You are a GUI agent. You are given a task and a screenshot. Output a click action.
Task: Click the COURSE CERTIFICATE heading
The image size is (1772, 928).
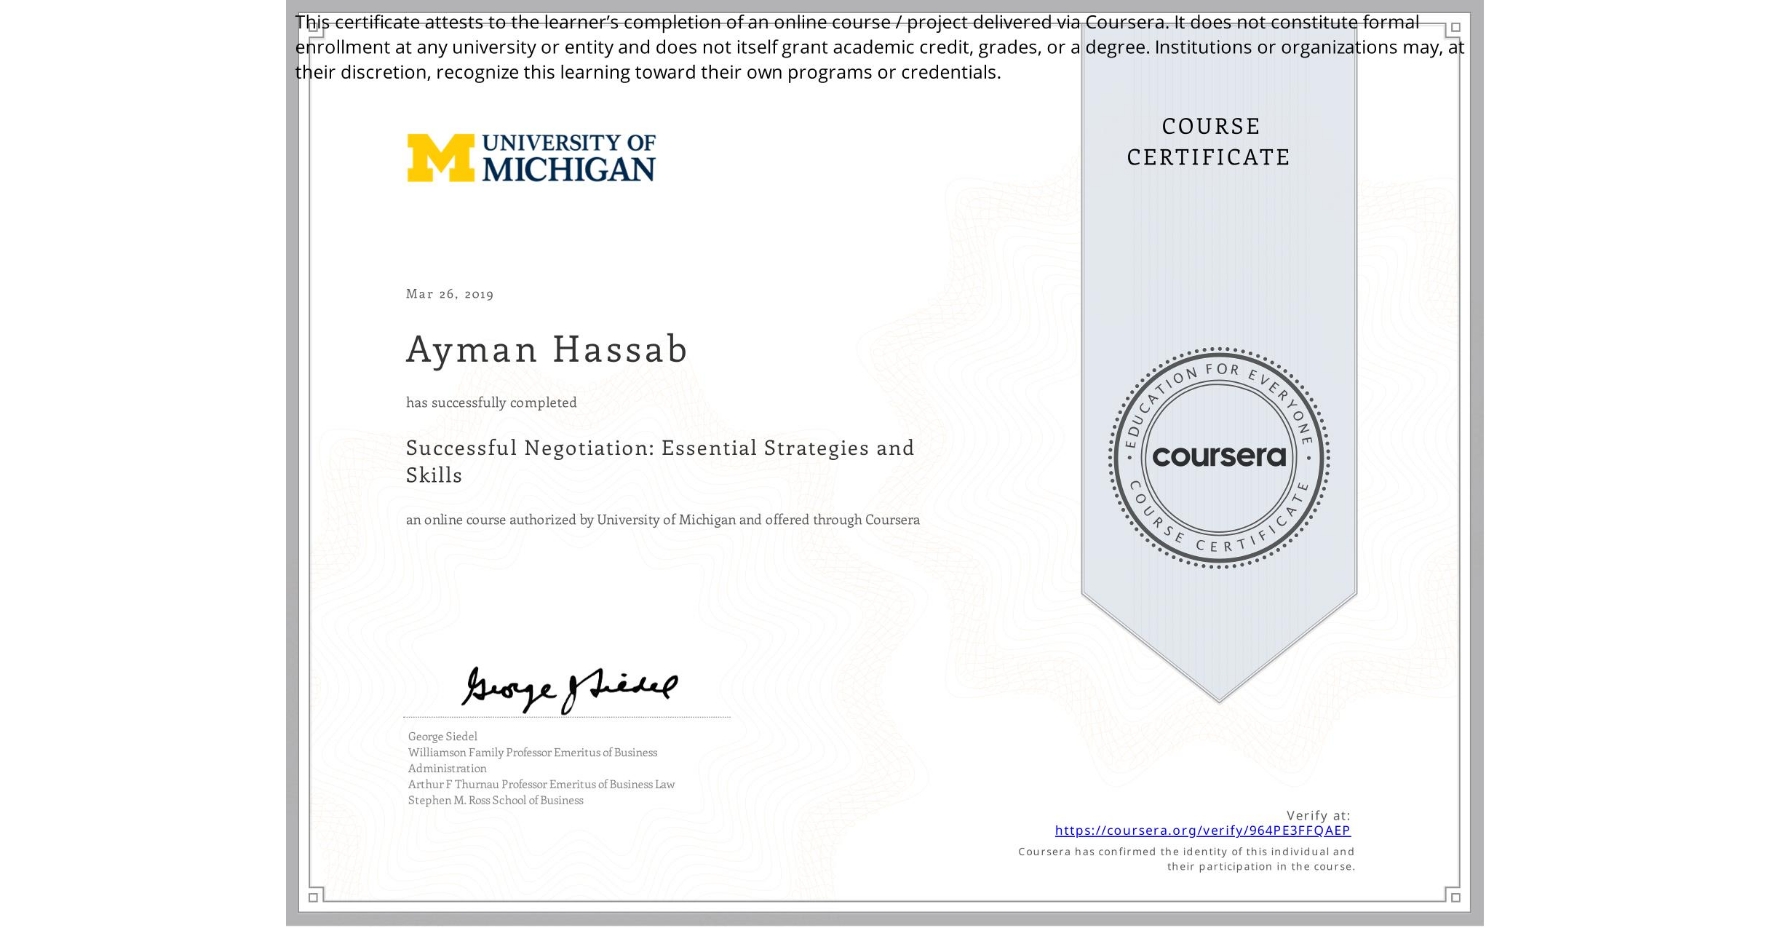pos(1209,141)
